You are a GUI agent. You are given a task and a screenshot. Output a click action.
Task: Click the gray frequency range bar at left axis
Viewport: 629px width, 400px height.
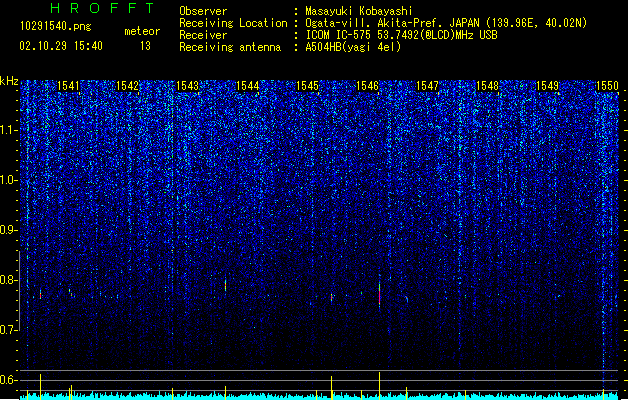click(x=19, y=291)
